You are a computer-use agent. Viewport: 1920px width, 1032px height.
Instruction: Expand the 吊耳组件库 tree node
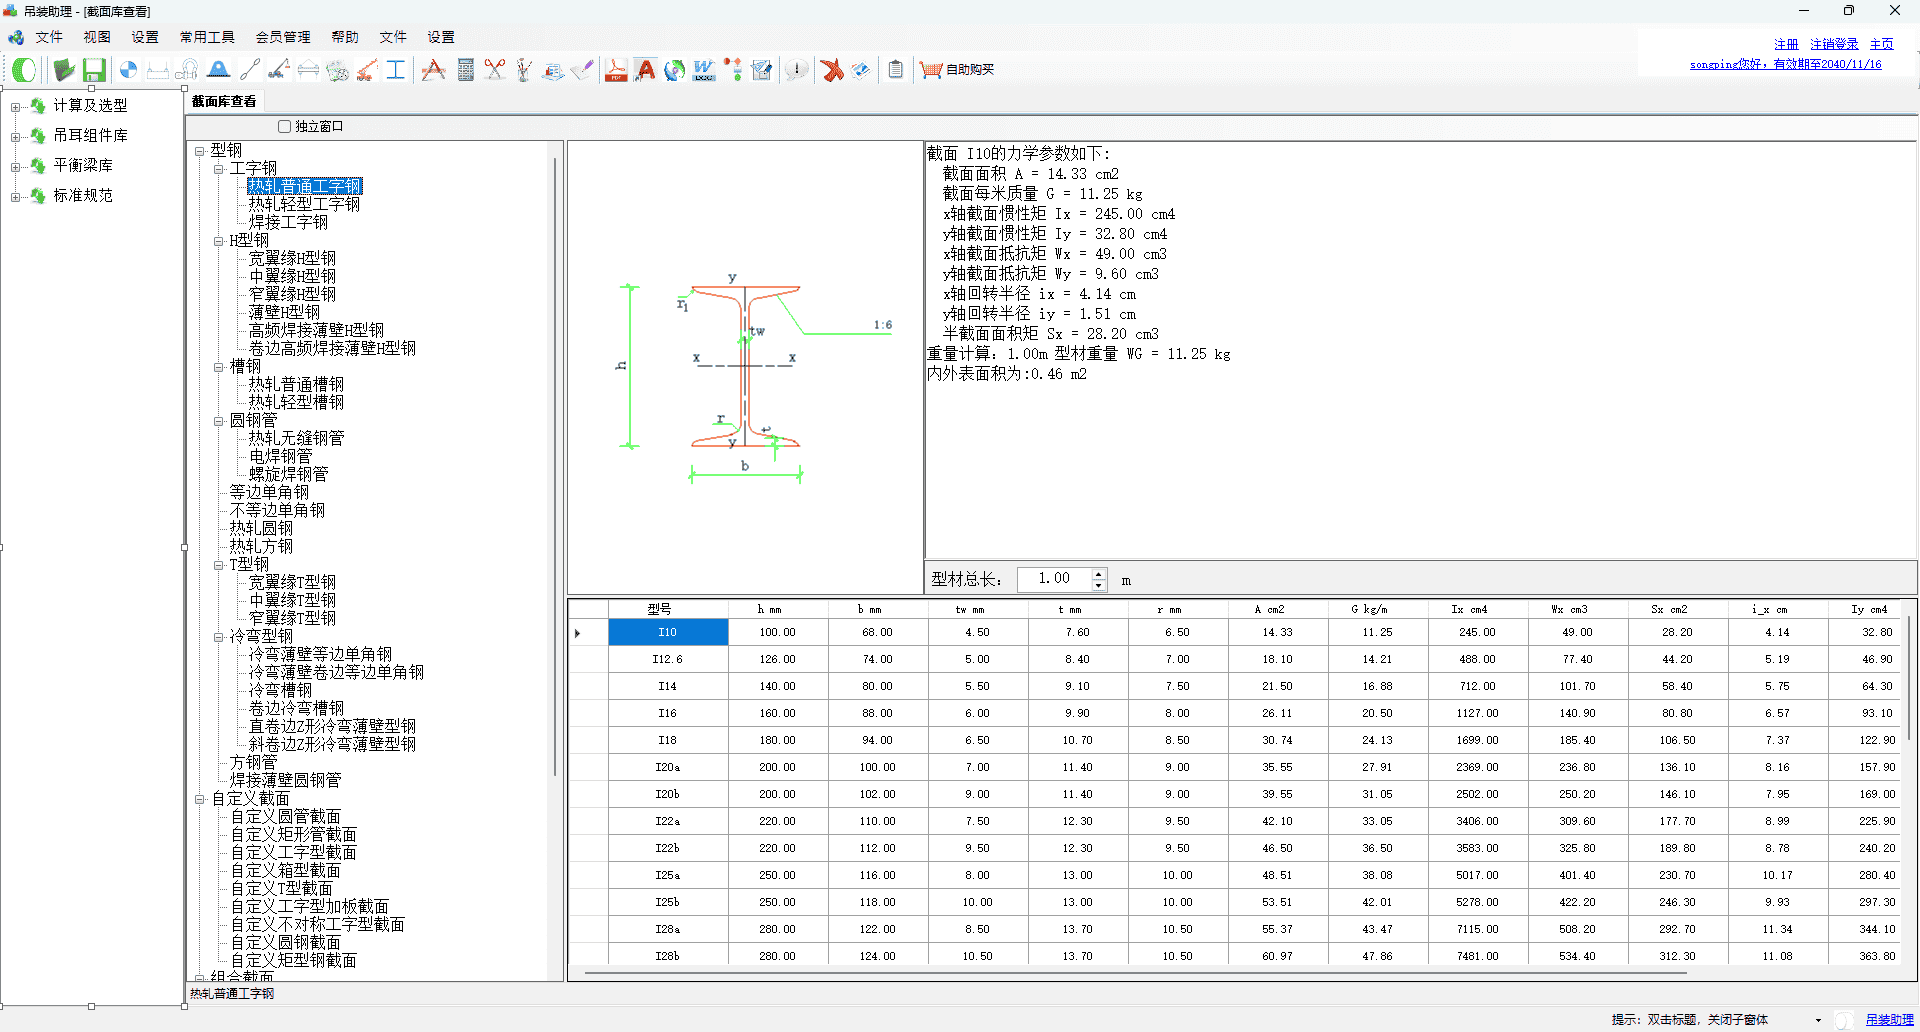tap(15, 136)
